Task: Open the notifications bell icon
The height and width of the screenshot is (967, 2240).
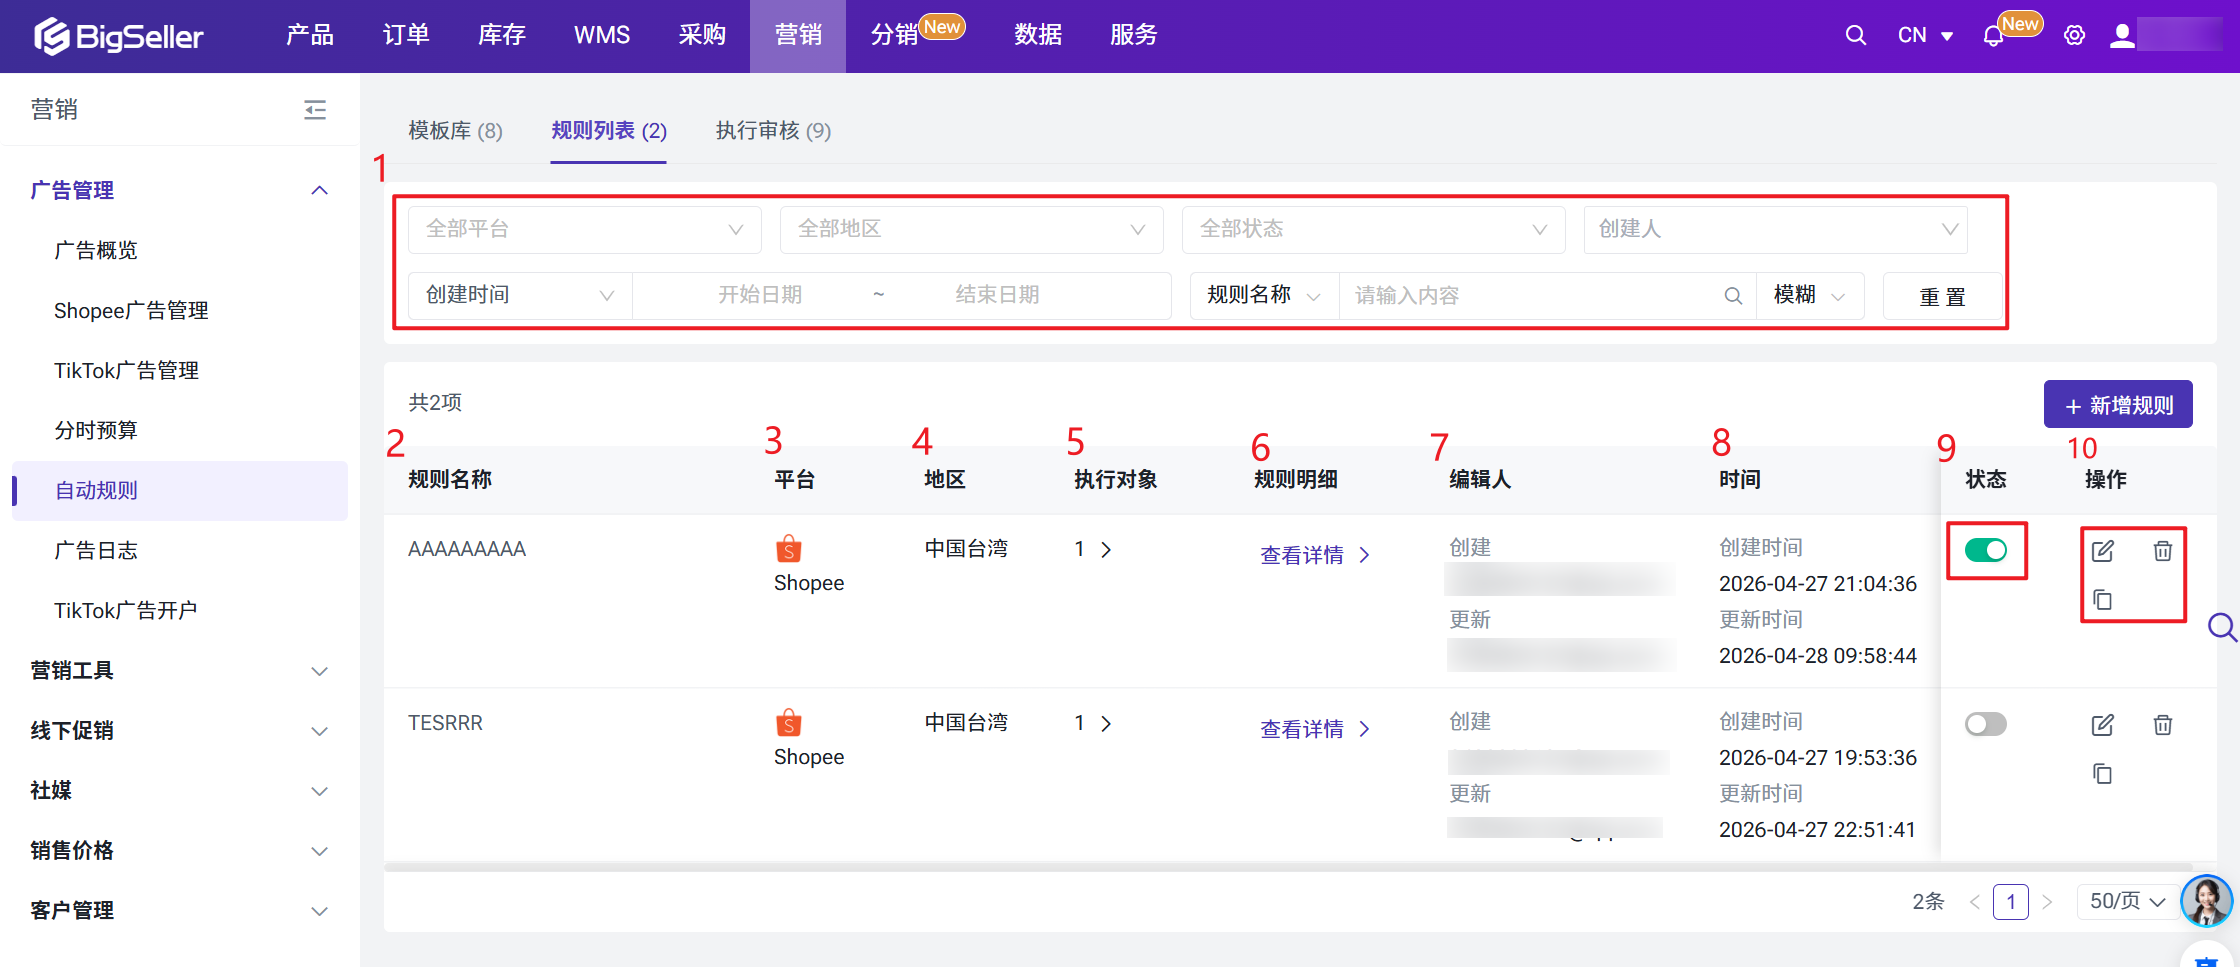Action: [x=1993, y=36]
